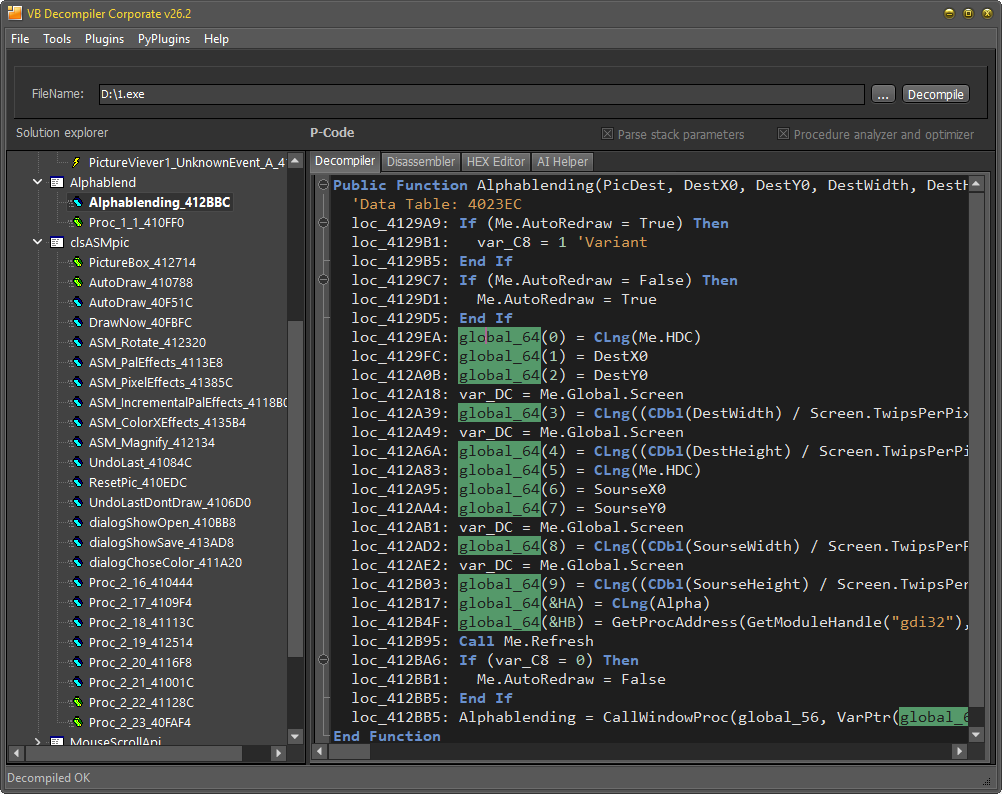The image size is (1002, 794).
Task: Switch to the Disassembler tab
Action: point(420,162)
